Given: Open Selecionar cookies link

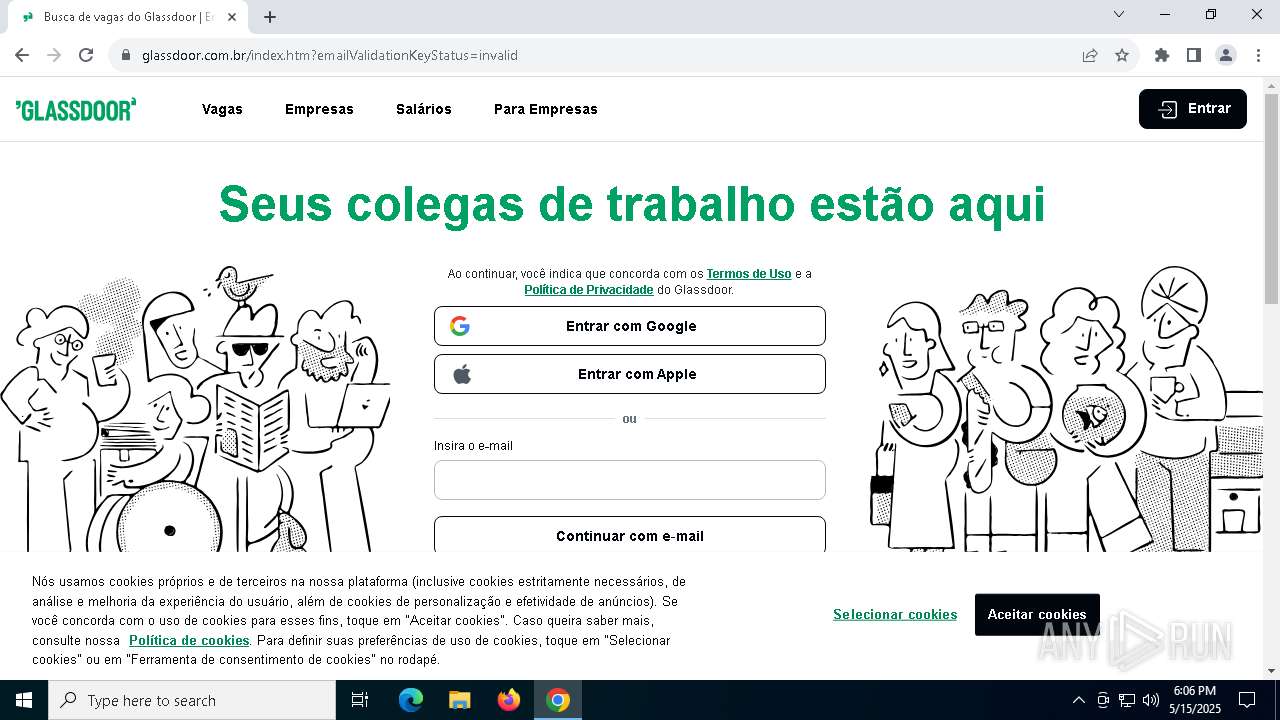Looking at the screenshot, I should 895,614.
